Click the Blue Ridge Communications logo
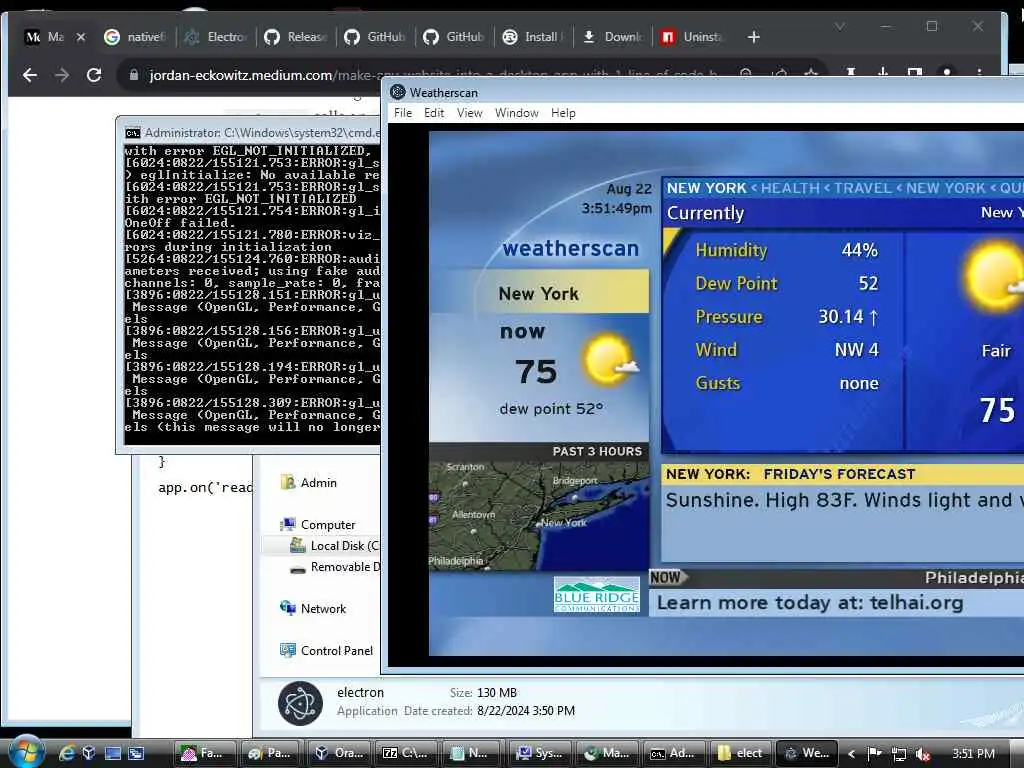This screenshot has width=1024, height=768. pyautogui.click(x=597, y=594)
